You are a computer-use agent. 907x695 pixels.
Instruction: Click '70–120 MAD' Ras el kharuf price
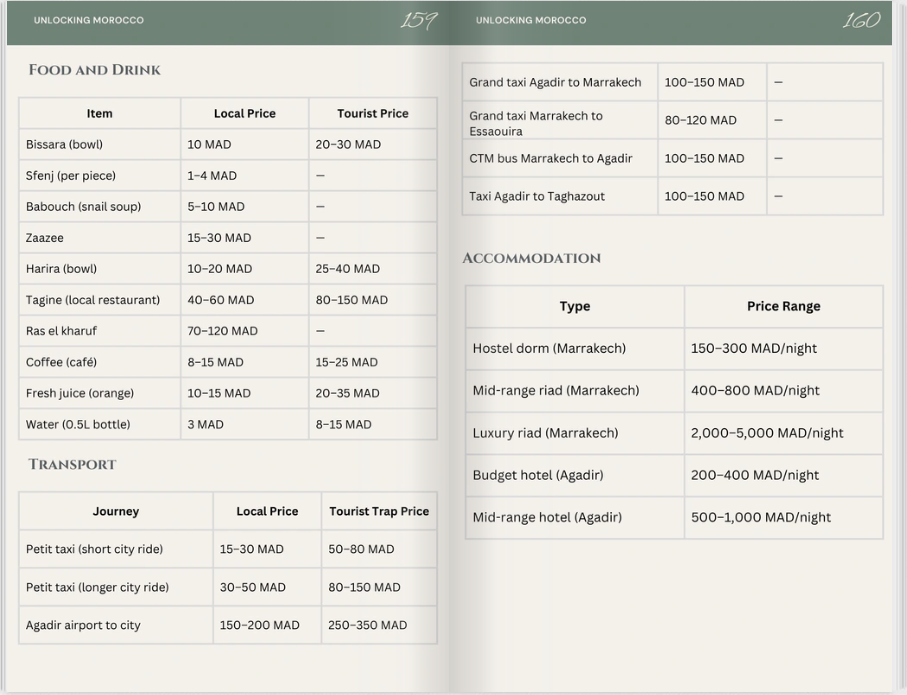(222, 331)
